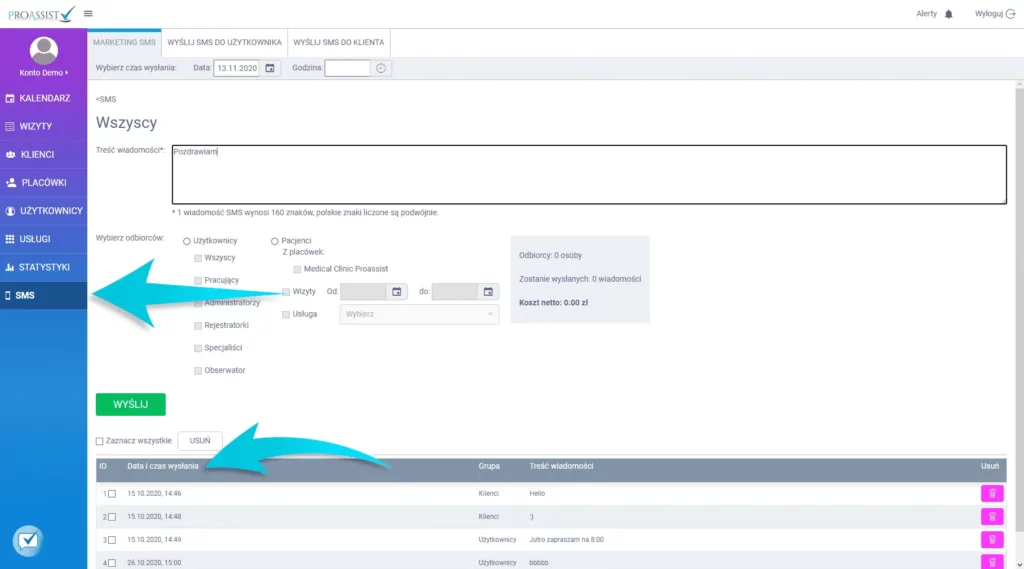Click the clock icon in Godzina field

[380, 68]
